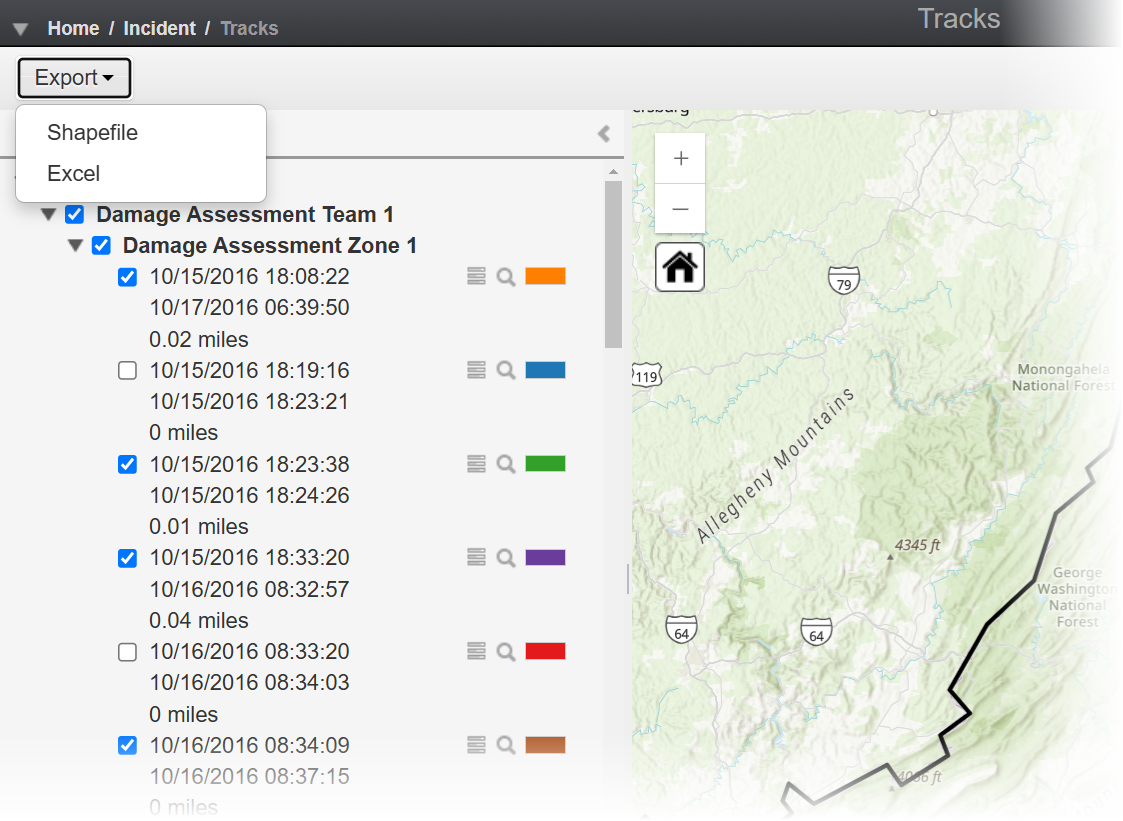Collapse the Damage Assessment Team 1 tree
The height and width of the screenshot is (821, 1123).
(x=48, y=214)
